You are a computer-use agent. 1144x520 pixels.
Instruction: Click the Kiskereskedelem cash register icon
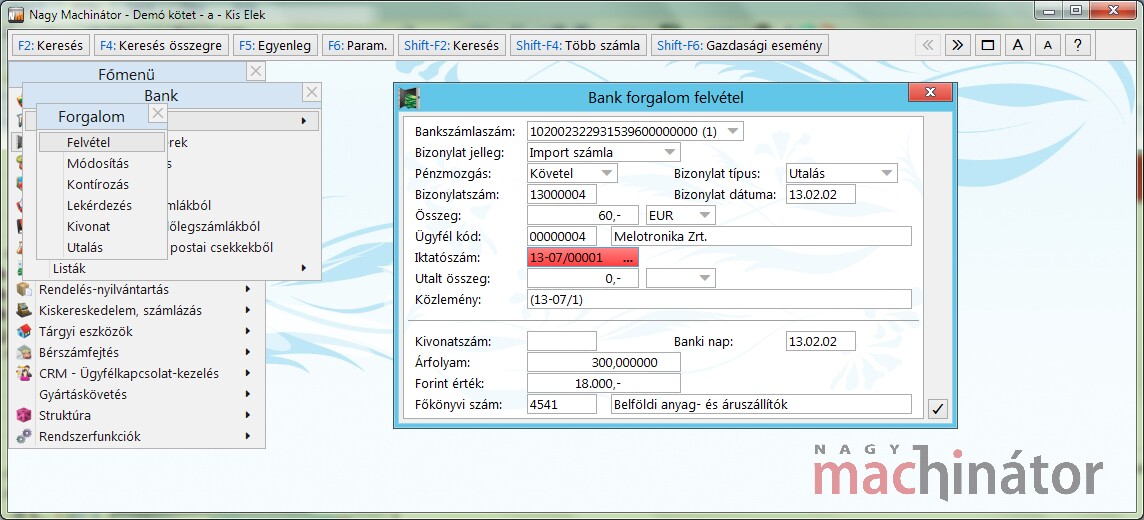point(25,310)
